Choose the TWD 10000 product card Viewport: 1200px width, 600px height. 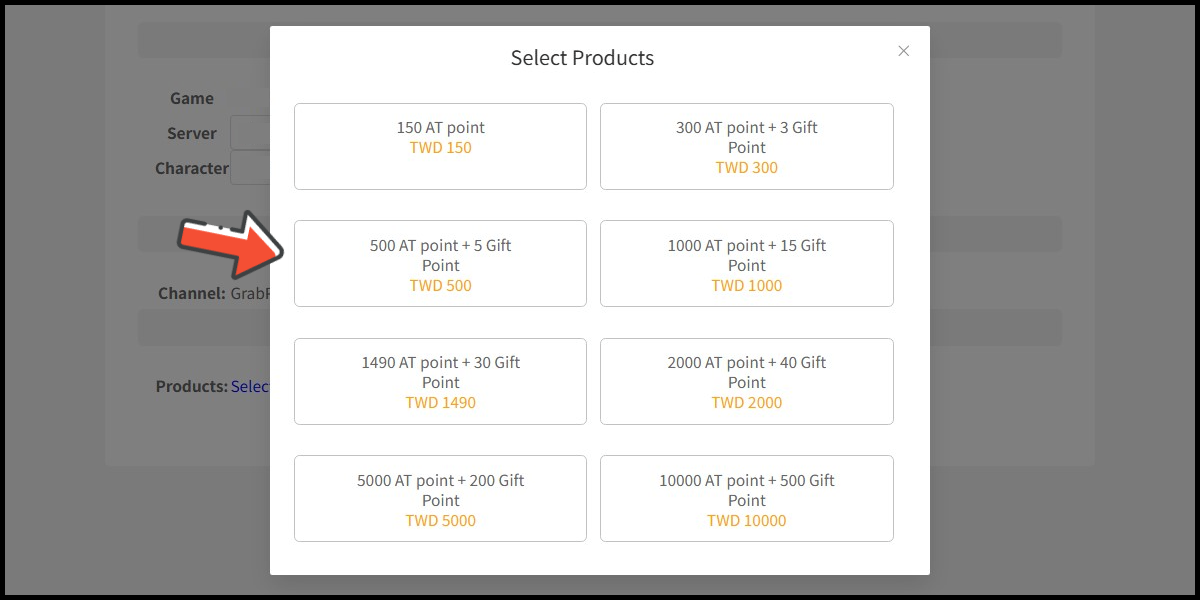click(746, 498)
